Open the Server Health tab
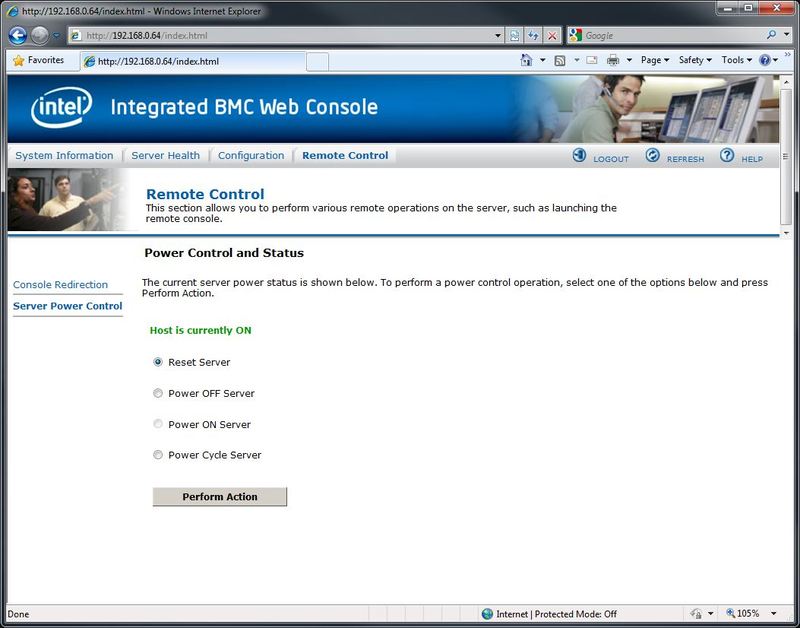 pos(165,156)
